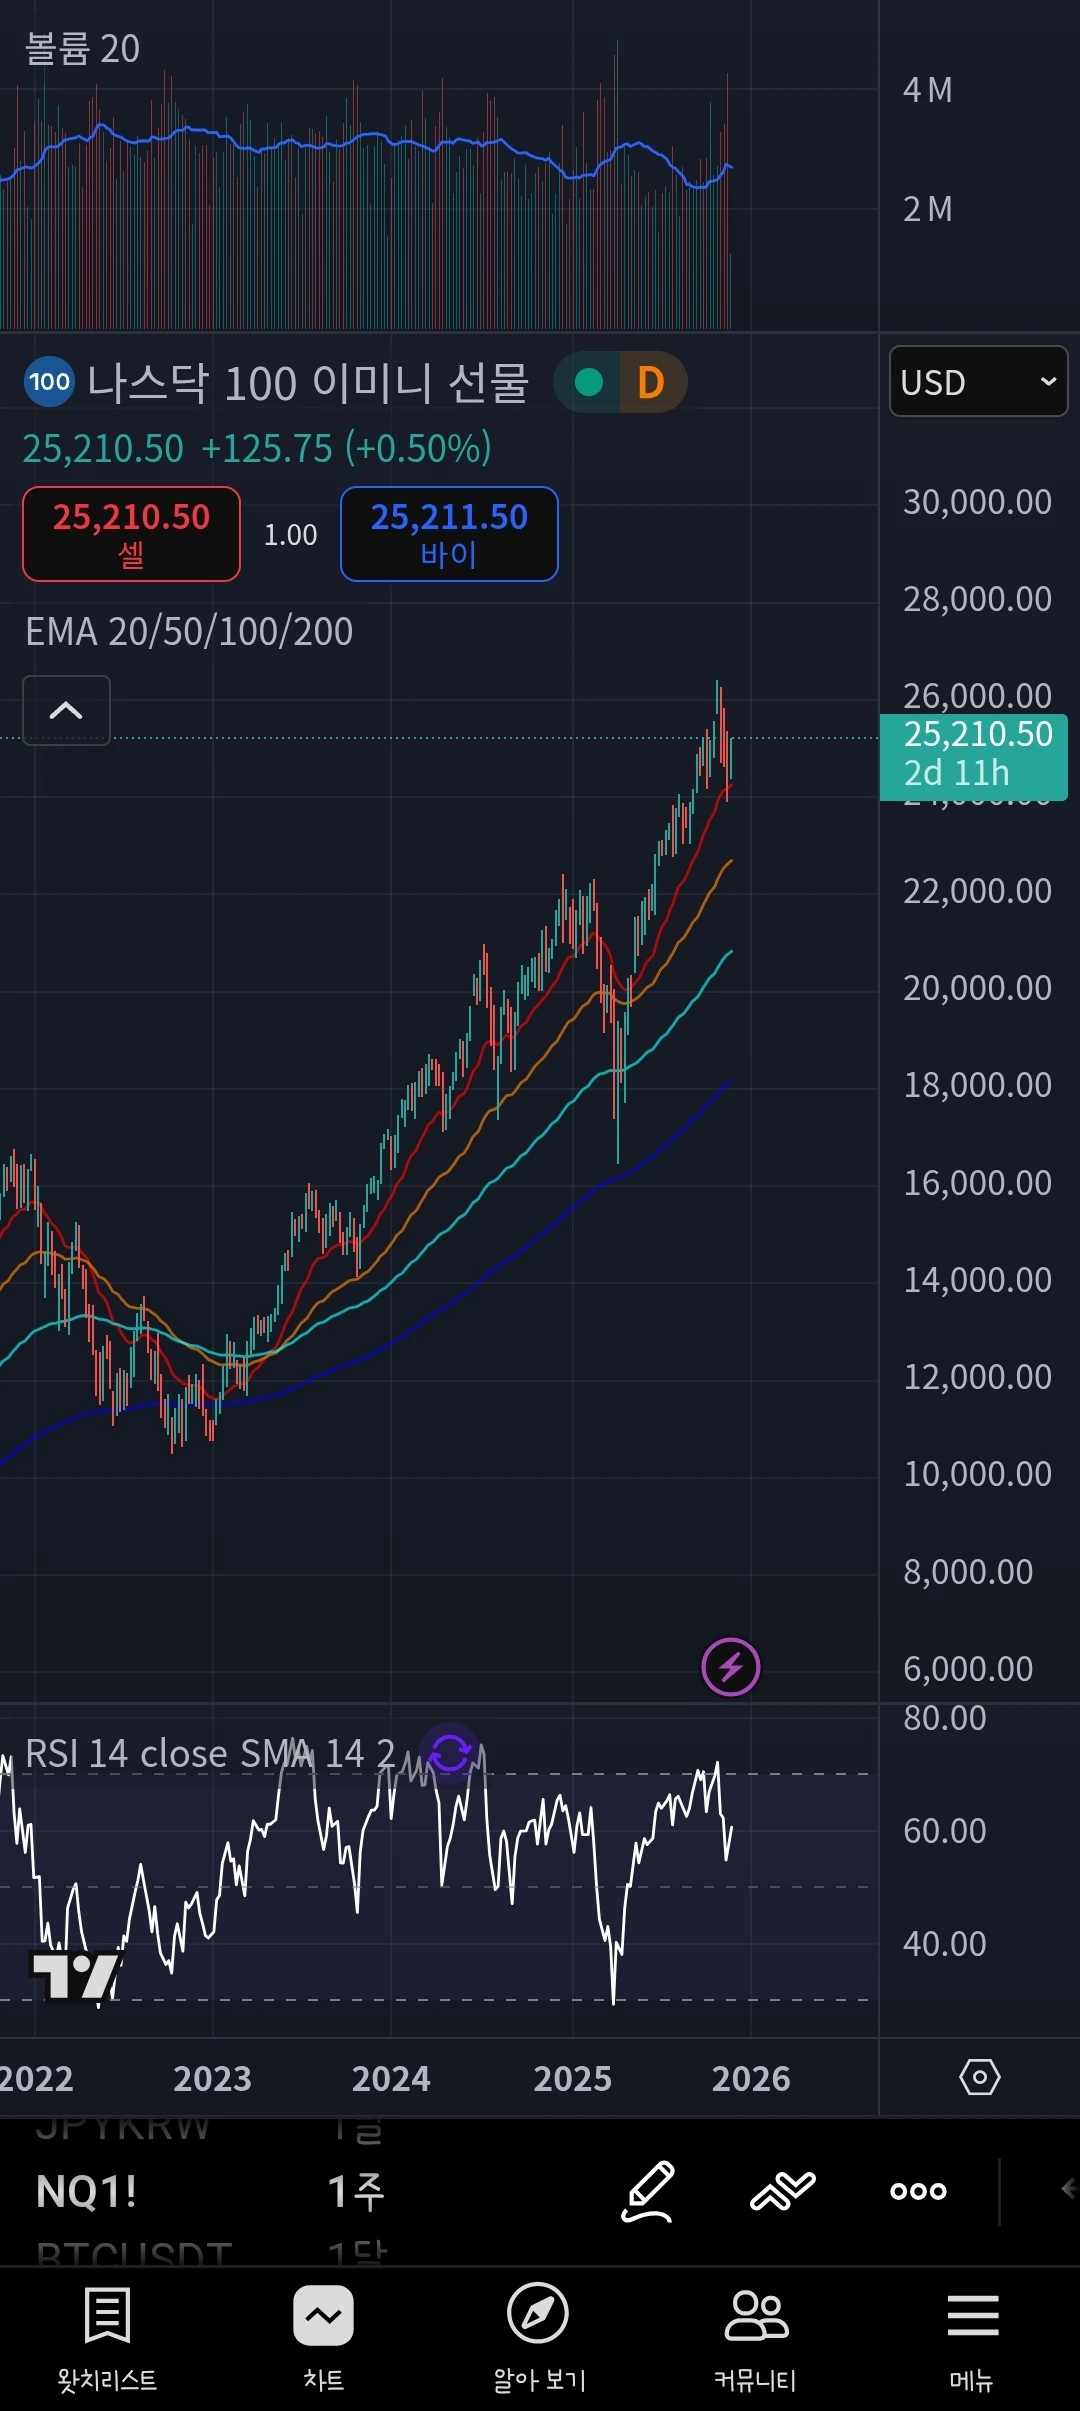Screen dimensions: 1080x2411
Task: Open the 메뉴 tab
Action: [972, 2338]
